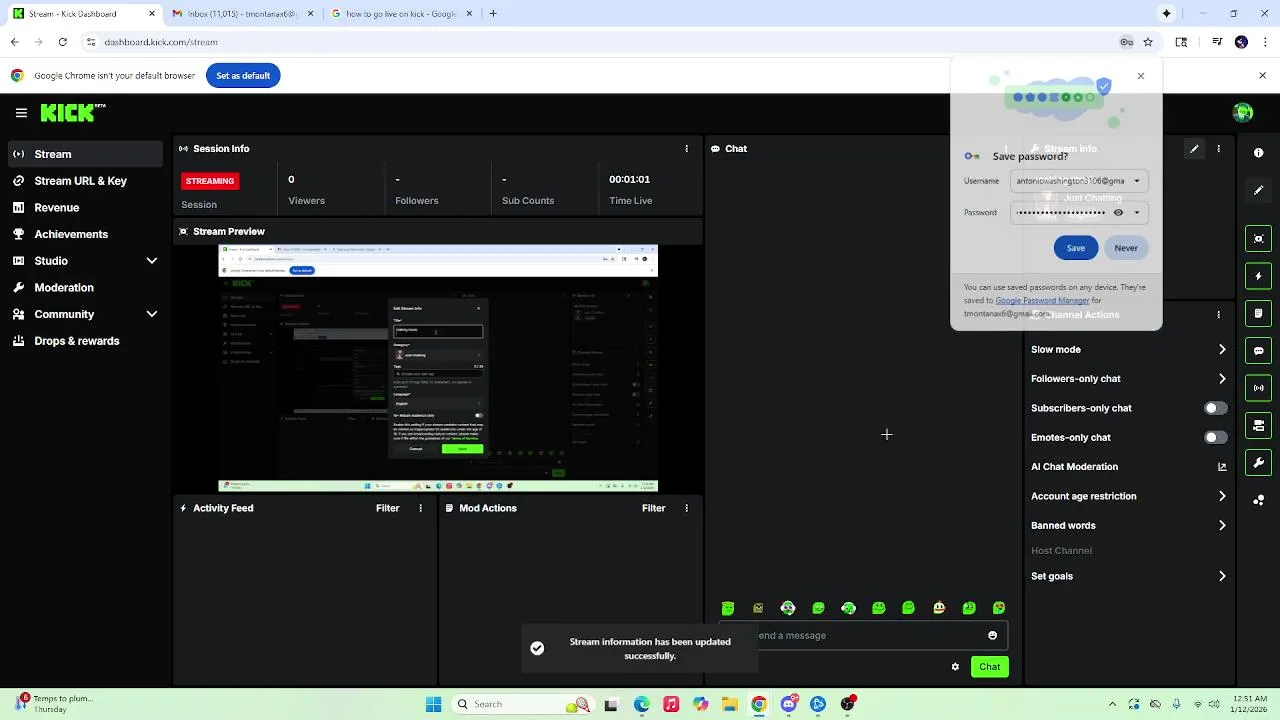Viewport: 1280px width, 720px height.
Task: Click the info icon in the right sidebar
Action: pyautogui.click(x=1259, y=153)
